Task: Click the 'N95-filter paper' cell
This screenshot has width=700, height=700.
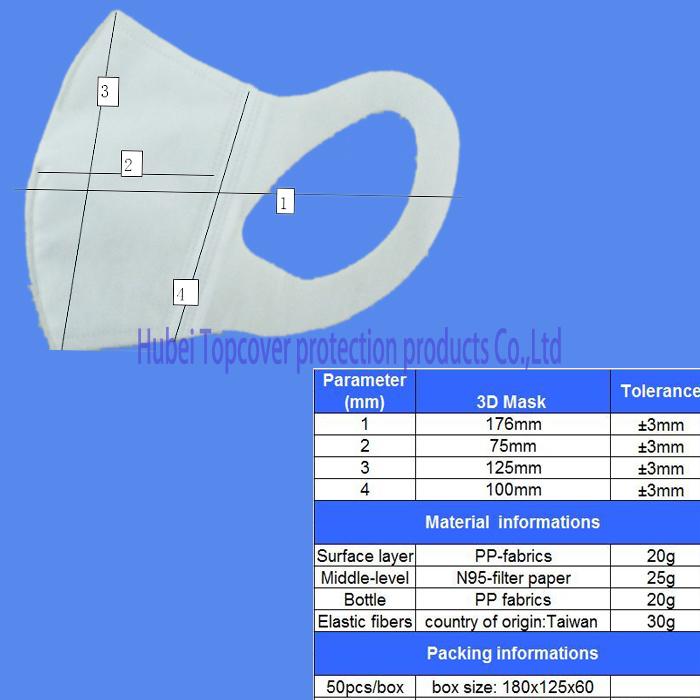Action: point(512,577)
